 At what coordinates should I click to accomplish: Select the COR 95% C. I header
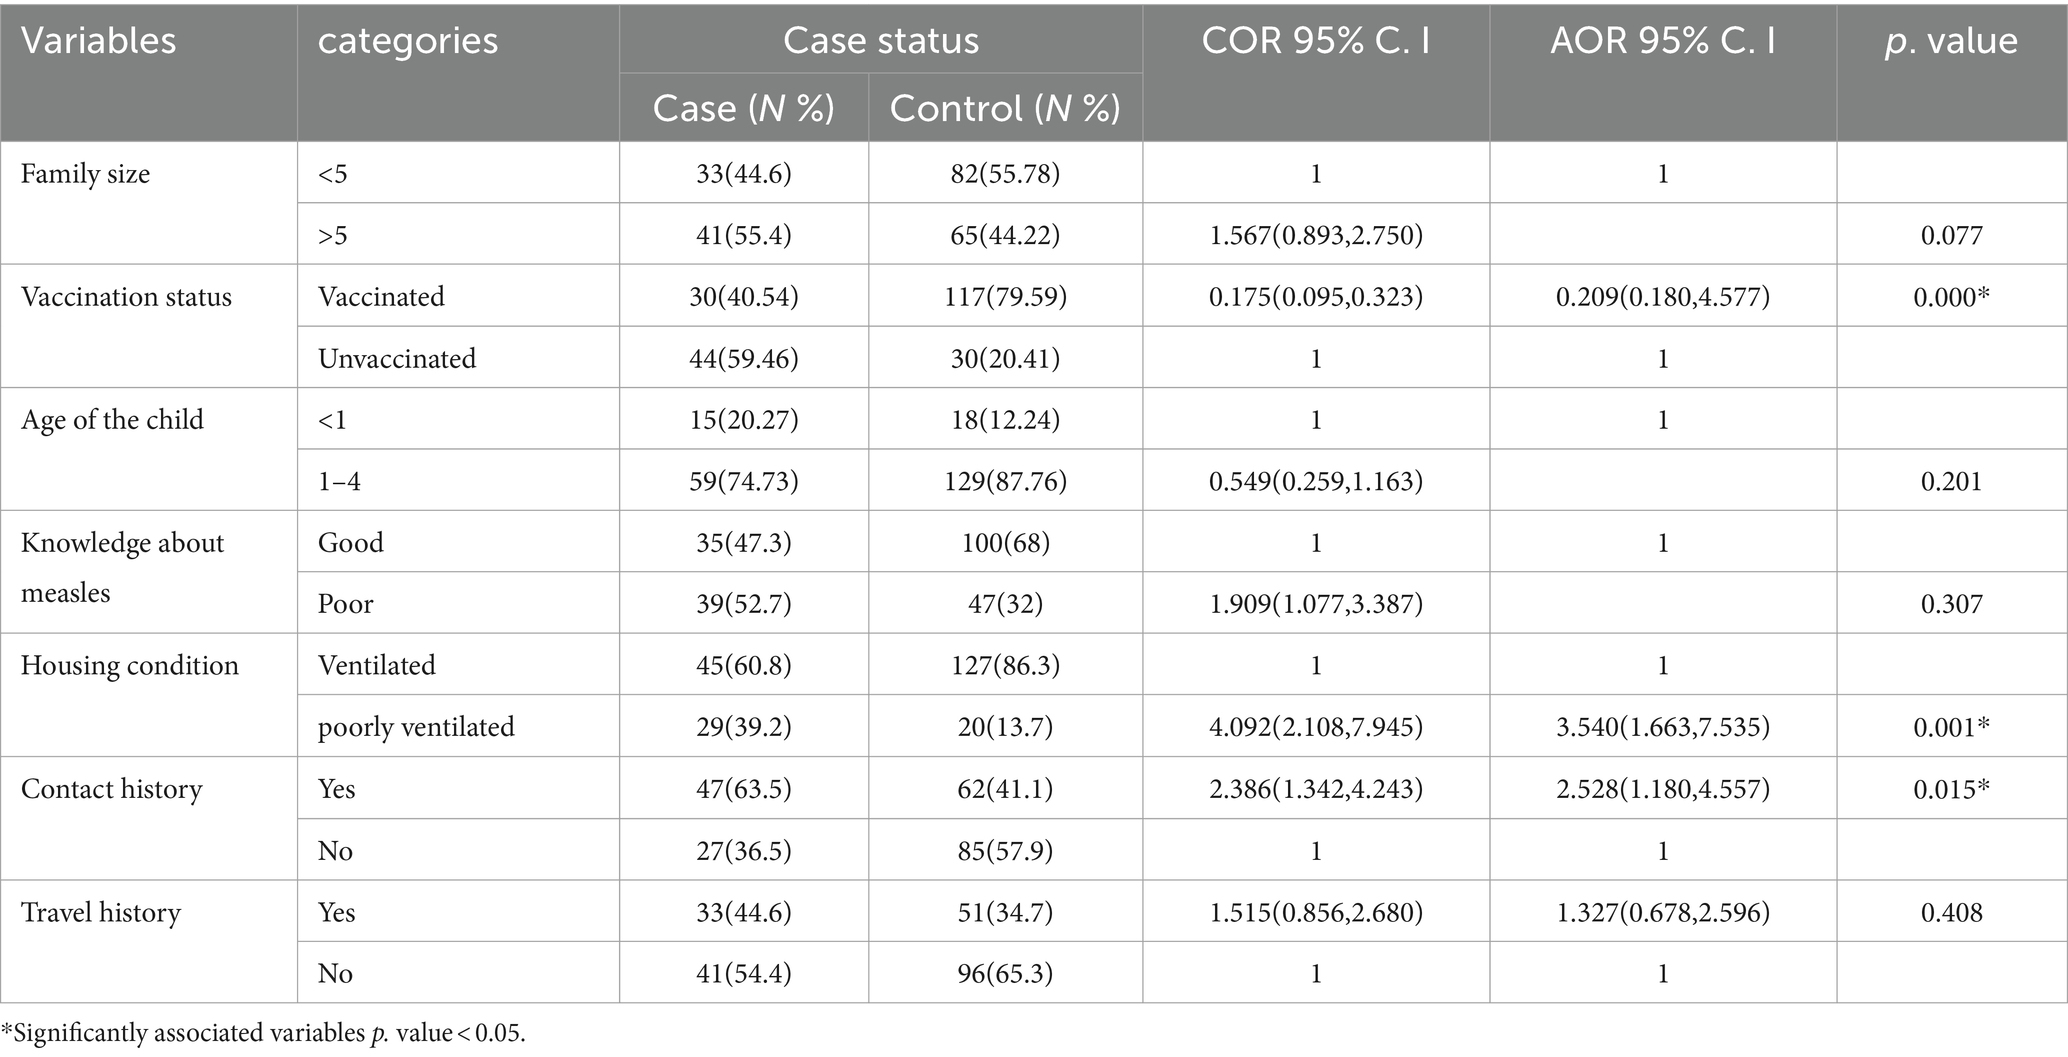point(1316,40)
